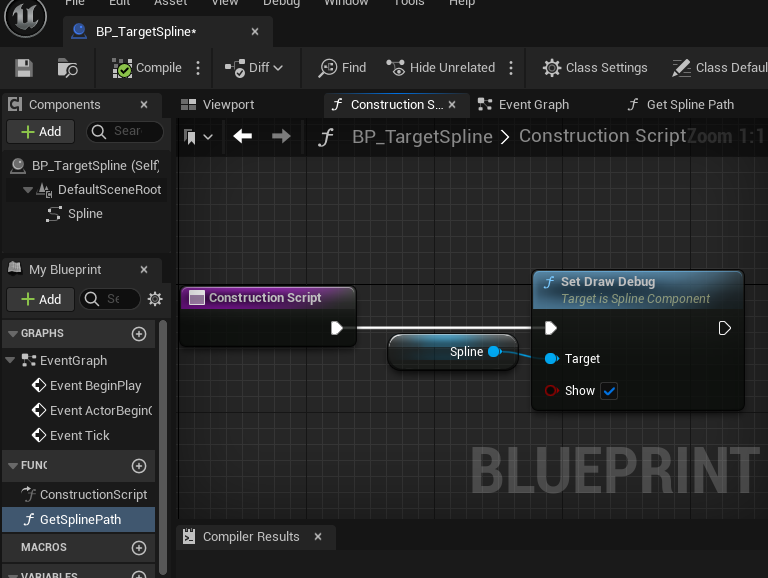
Task: Navigate forward in graph history
Action: 281,136
